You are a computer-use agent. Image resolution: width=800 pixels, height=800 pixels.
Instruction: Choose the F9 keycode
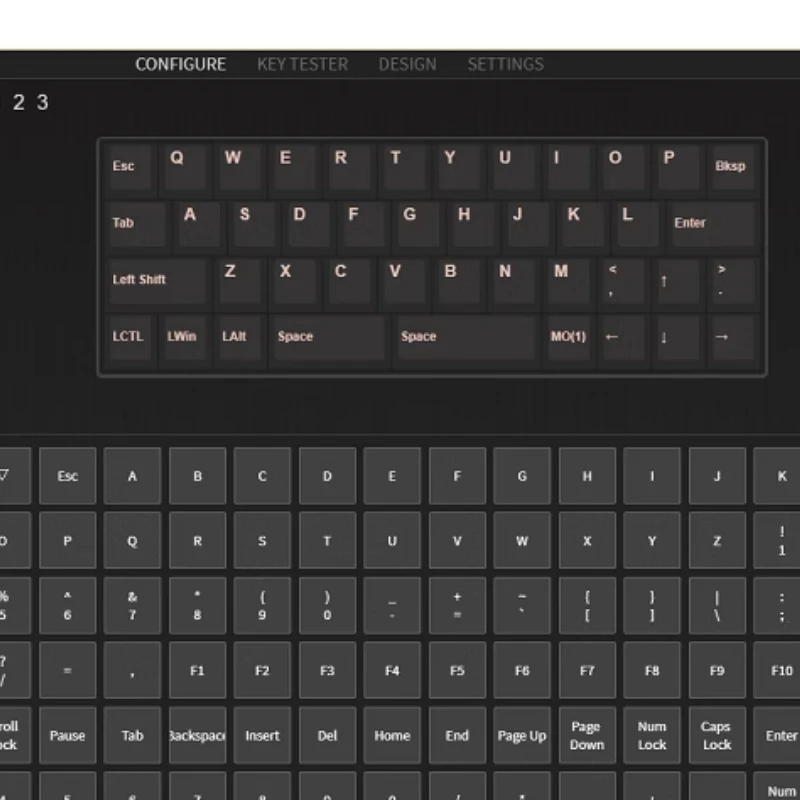tap(717, 670)
